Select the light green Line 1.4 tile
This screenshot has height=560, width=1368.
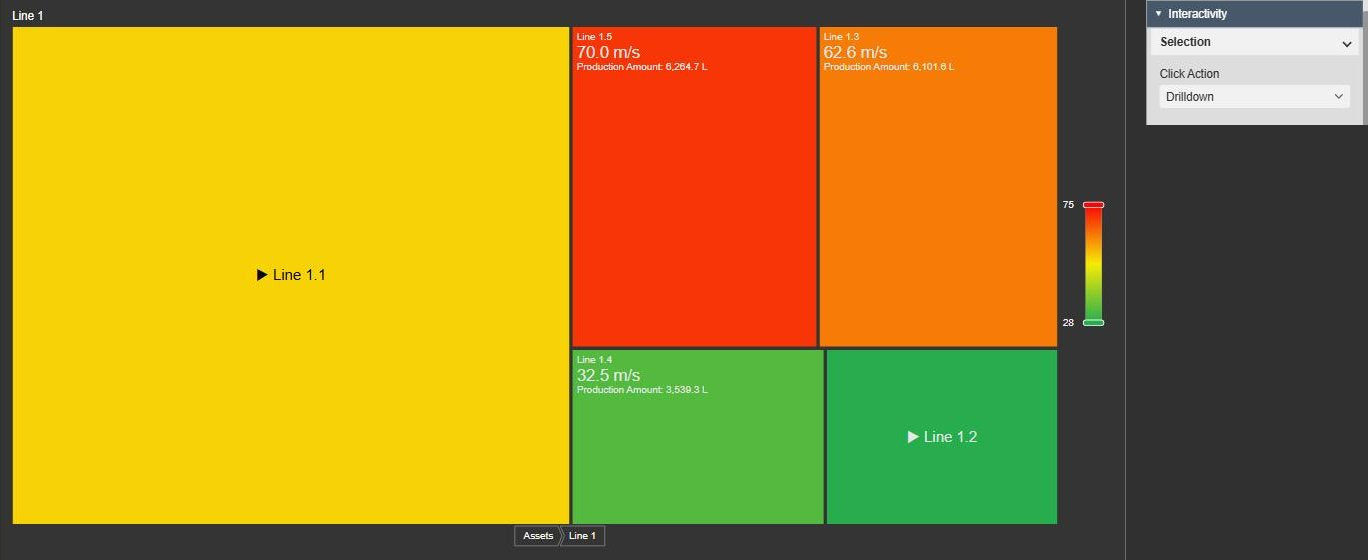697,437
